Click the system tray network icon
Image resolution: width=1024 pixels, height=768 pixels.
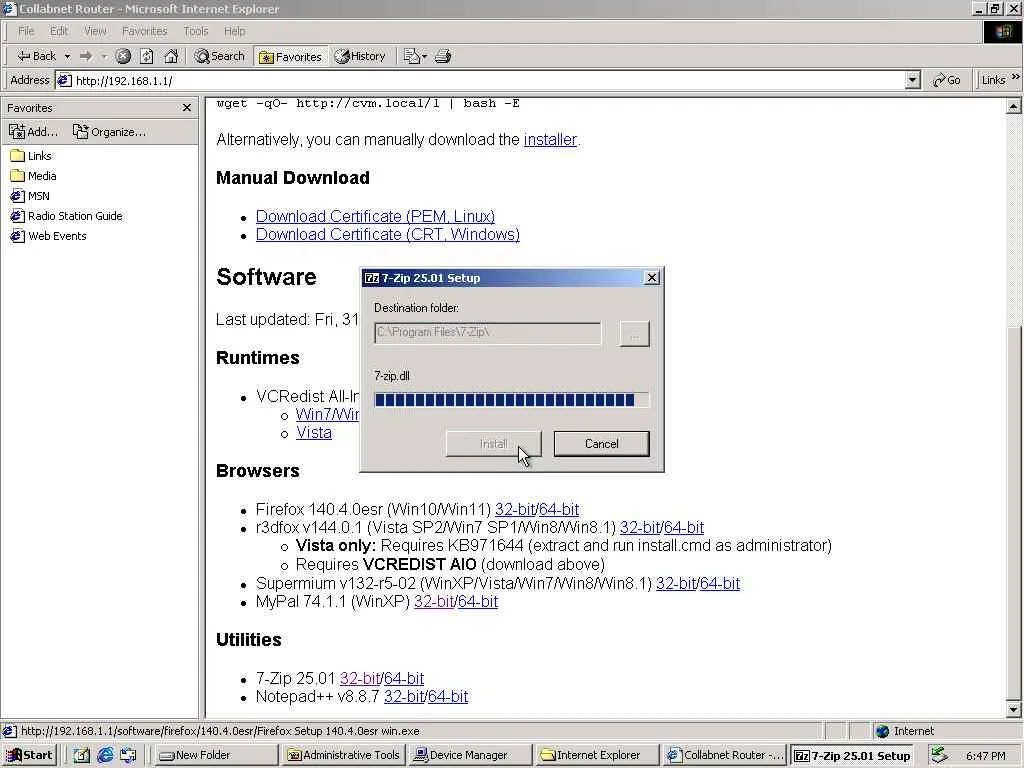click(x=938, y=756)
